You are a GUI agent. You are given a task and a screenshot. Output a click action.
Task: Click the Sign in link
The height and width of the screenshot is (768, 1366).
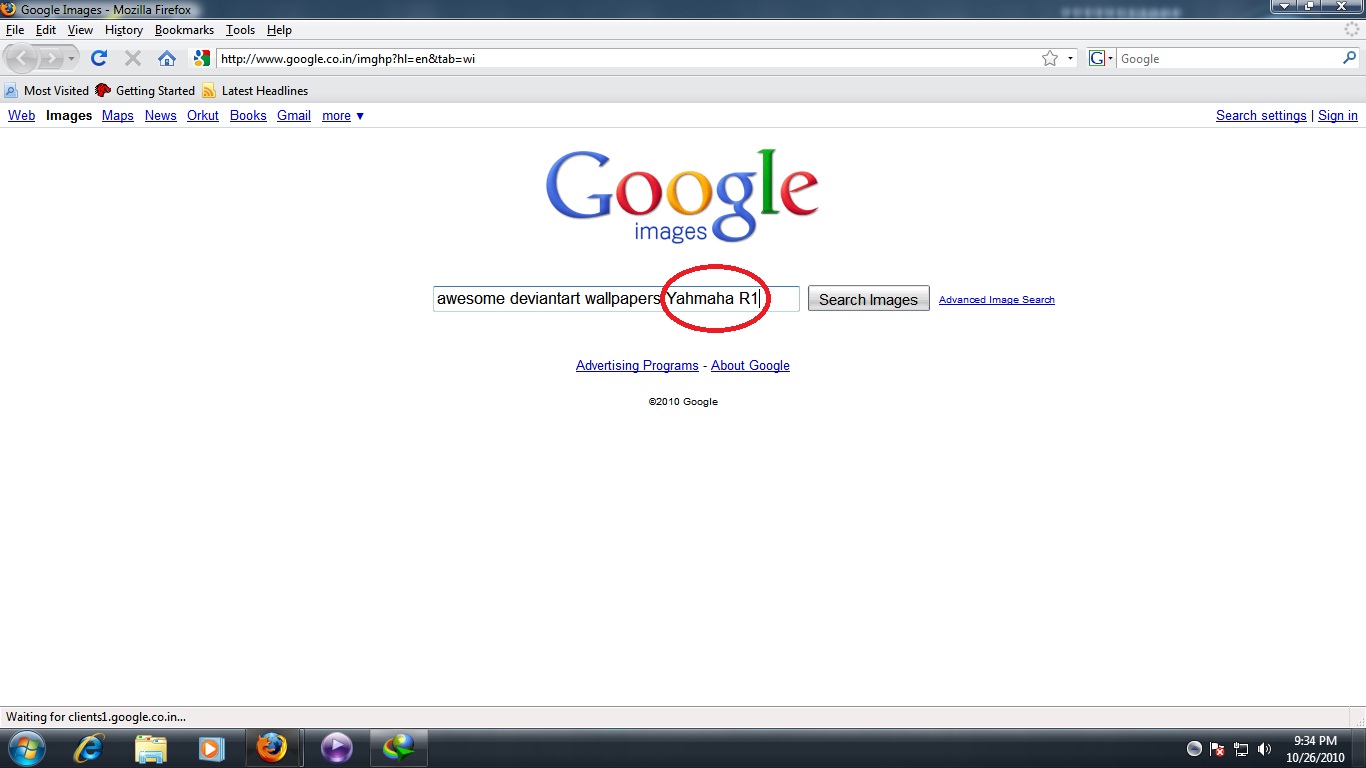pyautogui.click(x=1338, y=116)
